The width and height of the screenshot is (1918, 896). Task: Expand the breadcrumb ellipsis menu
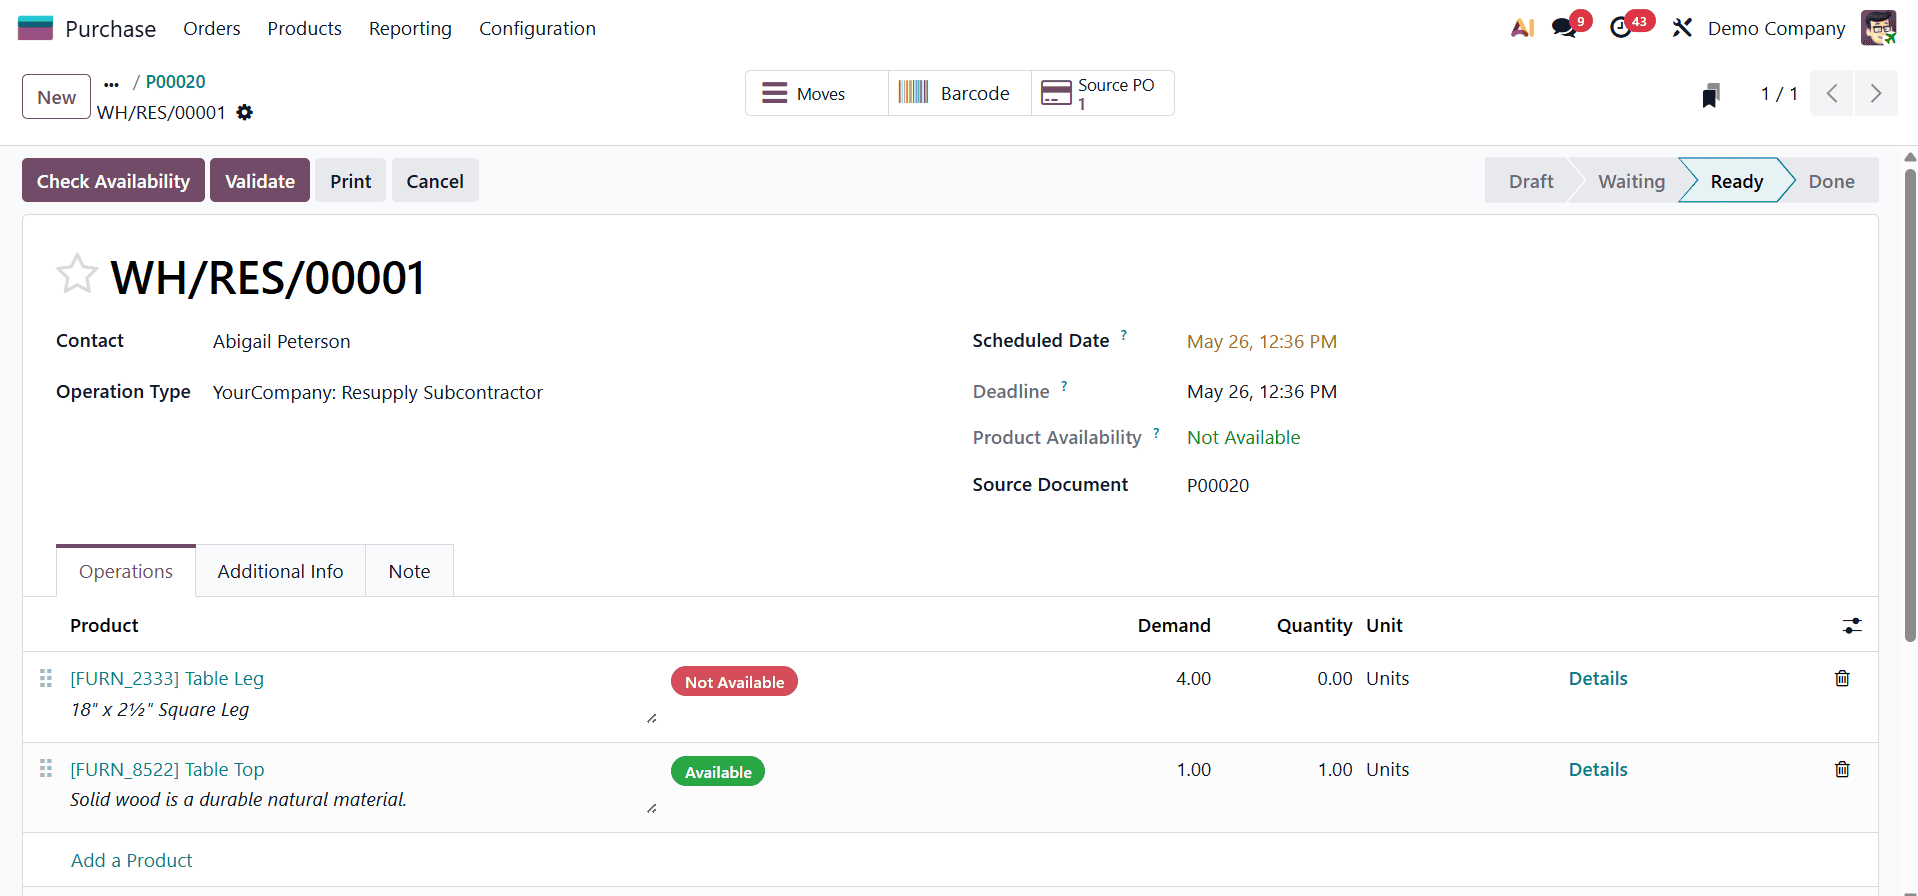[x=111, y=83]
